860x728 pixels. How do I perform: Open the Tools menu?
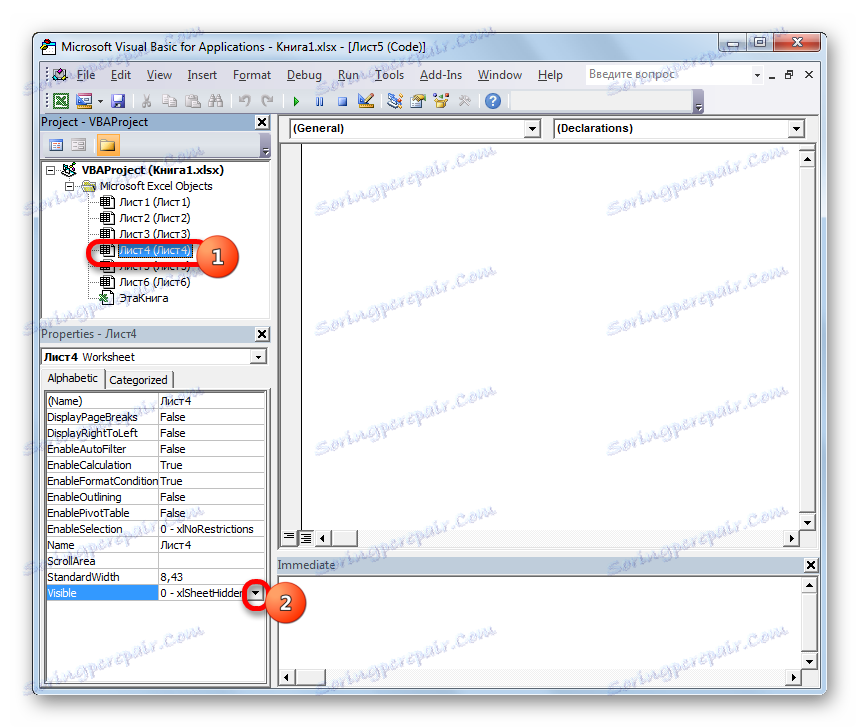click(x=389, y=75)
